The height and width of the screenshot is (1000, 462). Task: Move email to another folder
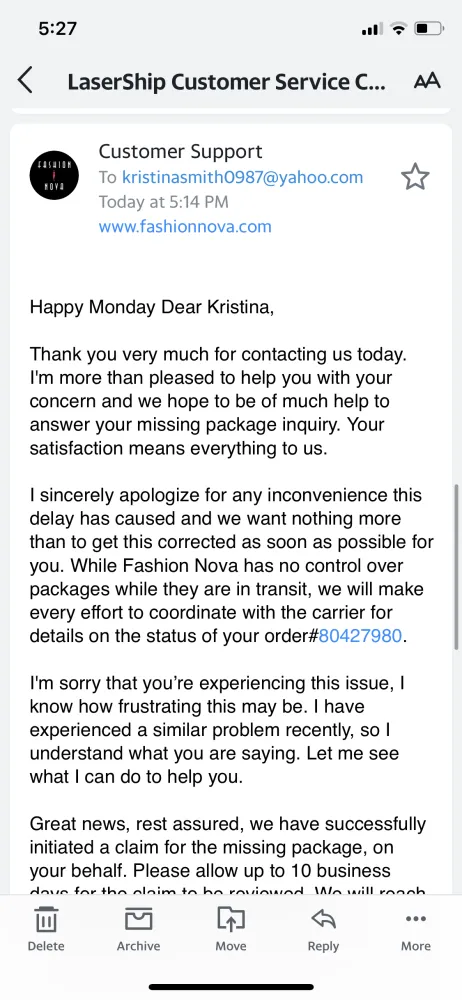231,930
